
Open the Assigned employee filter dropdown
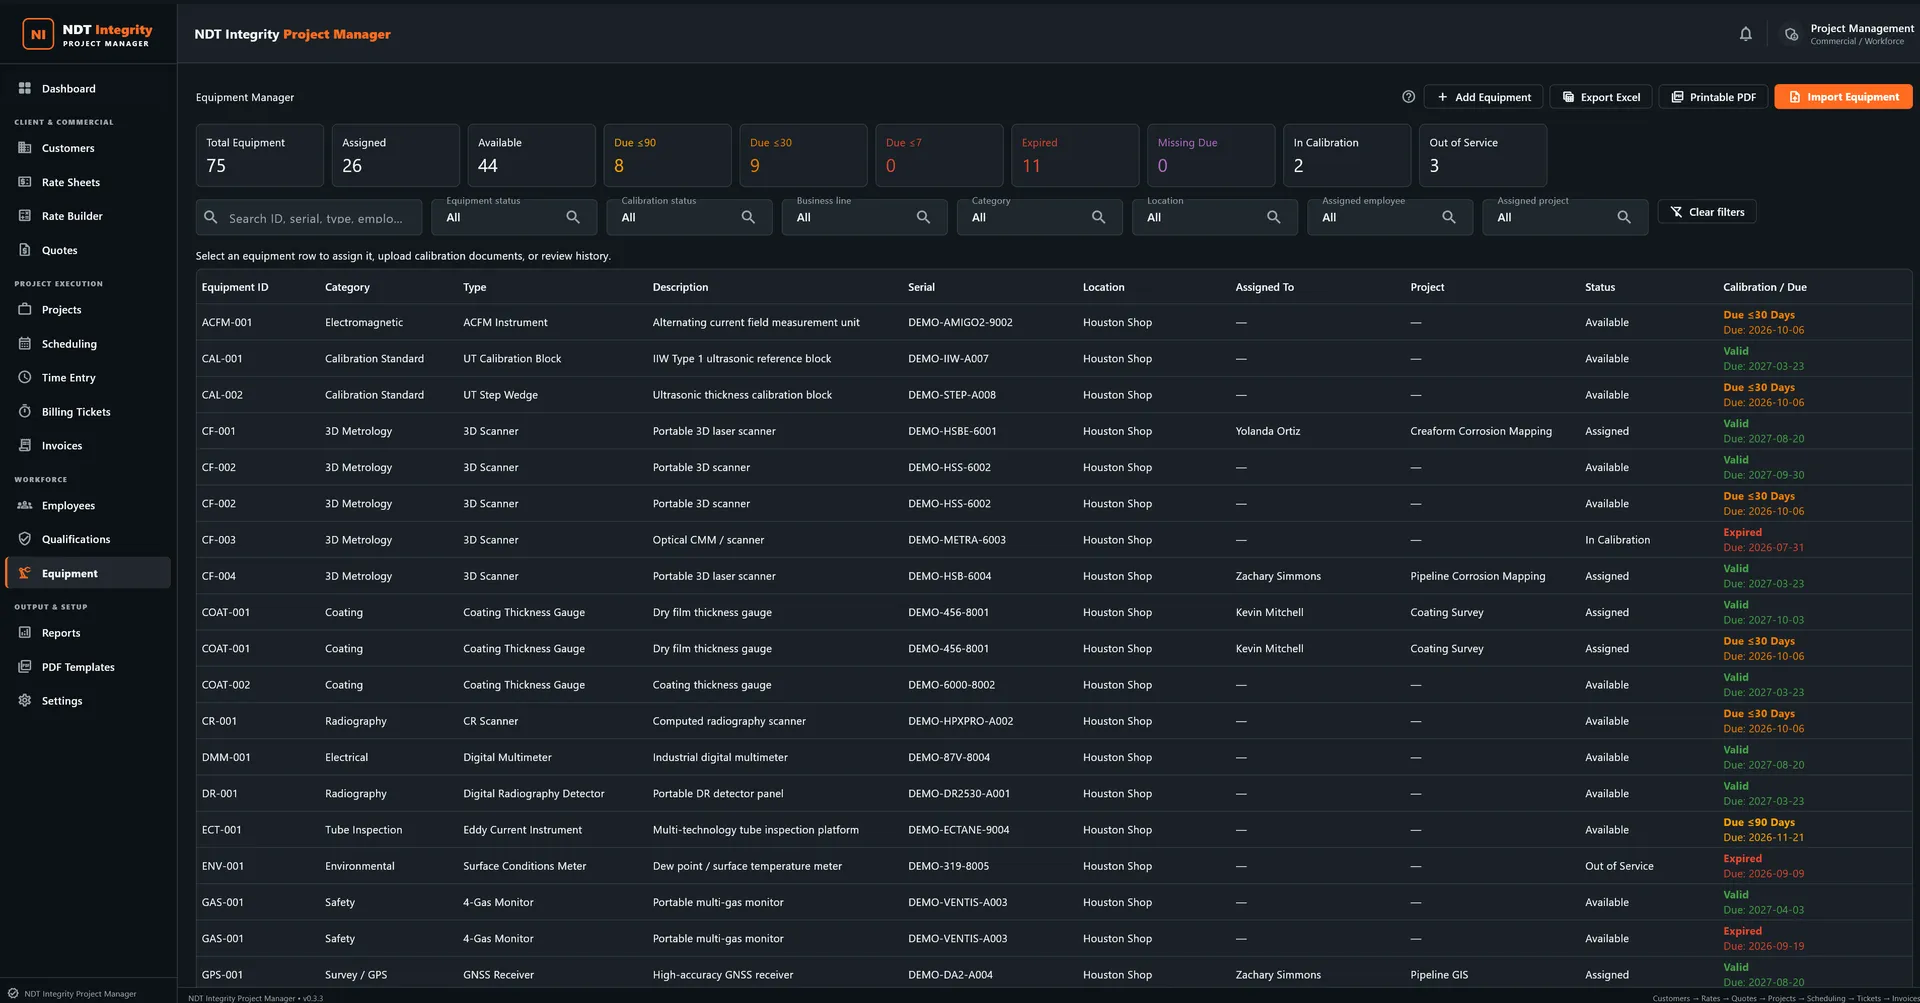click(1390, 217)
